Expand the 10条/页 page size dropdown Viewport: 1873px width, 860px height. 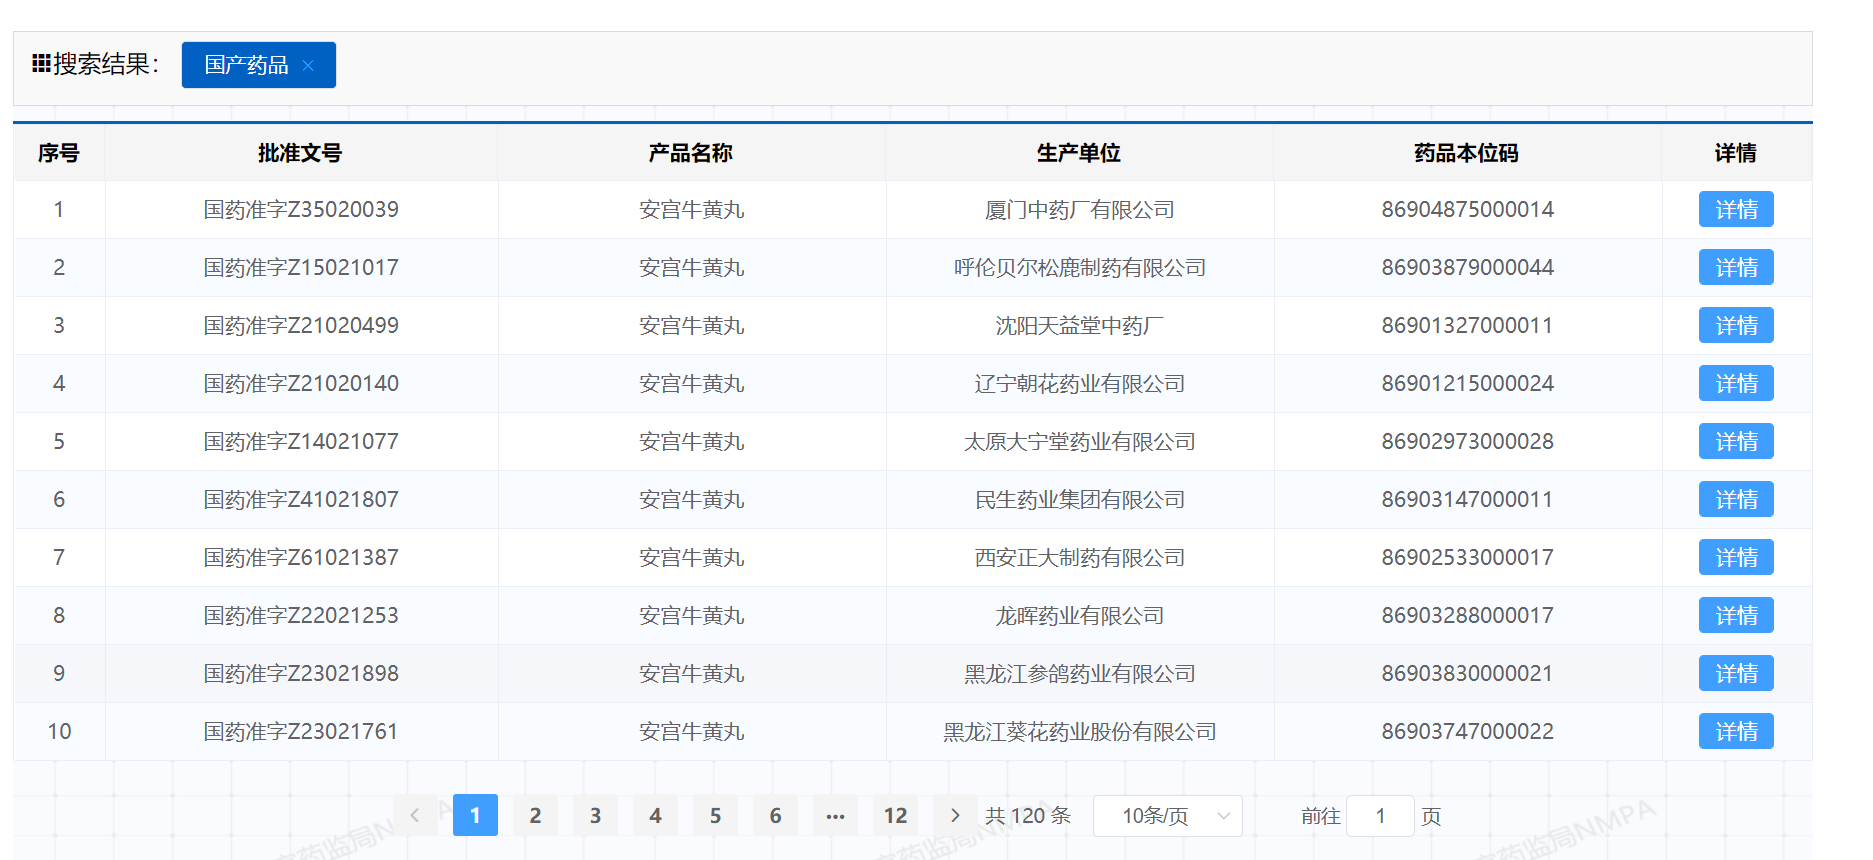(1168, 816)
